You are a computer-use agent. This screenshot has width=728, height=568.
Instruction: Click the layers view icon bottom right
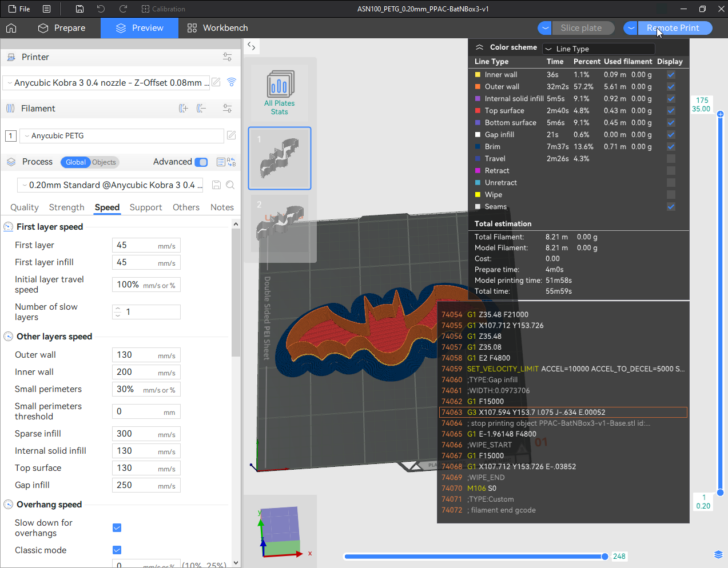pyautogui.click(x=718, y=555)
